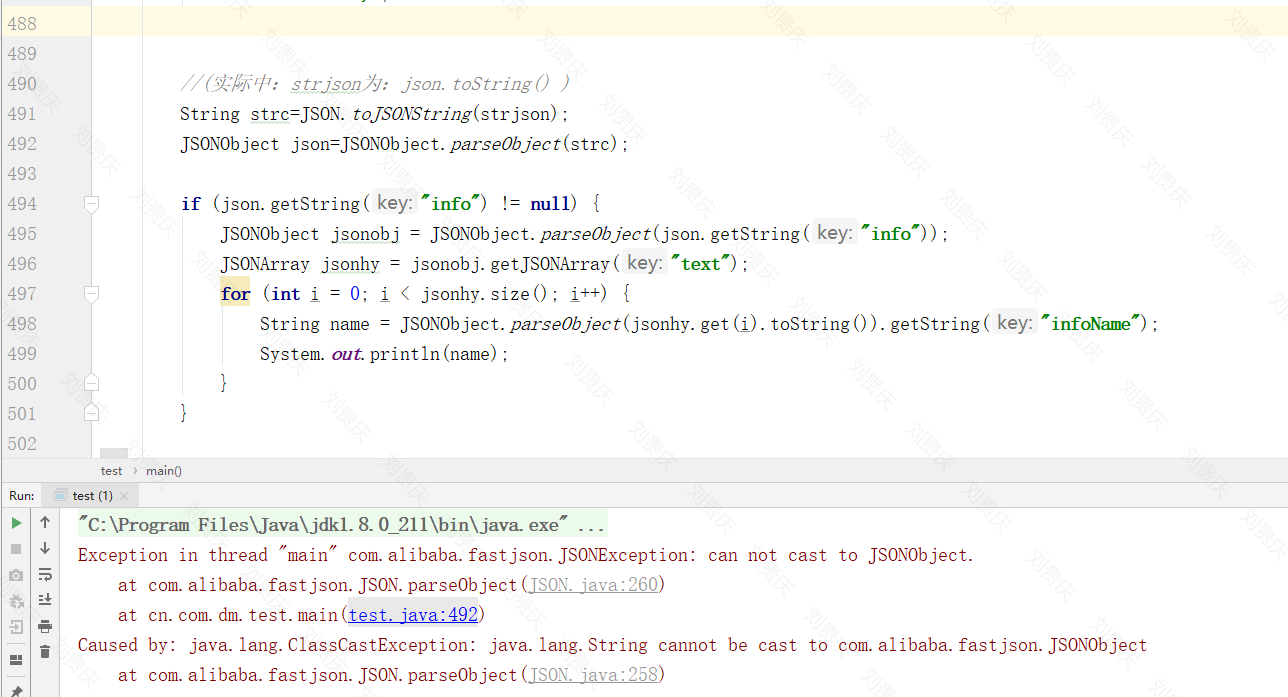Click line number 496 in the gutter
This screenshot has height=697, width=1288.
[x=22, y=263]
